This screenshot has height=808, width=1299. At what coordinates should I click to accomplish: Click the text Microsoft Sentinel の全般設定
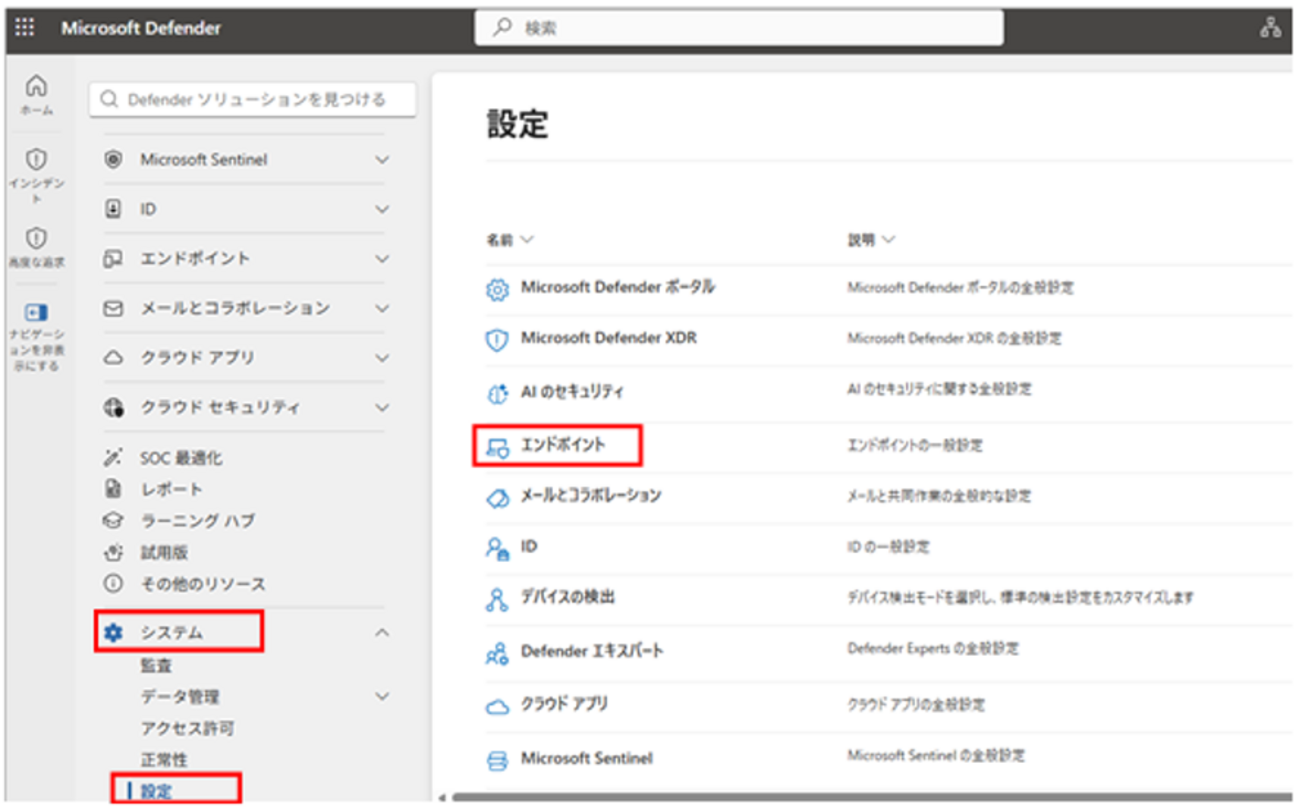(936, 756)
